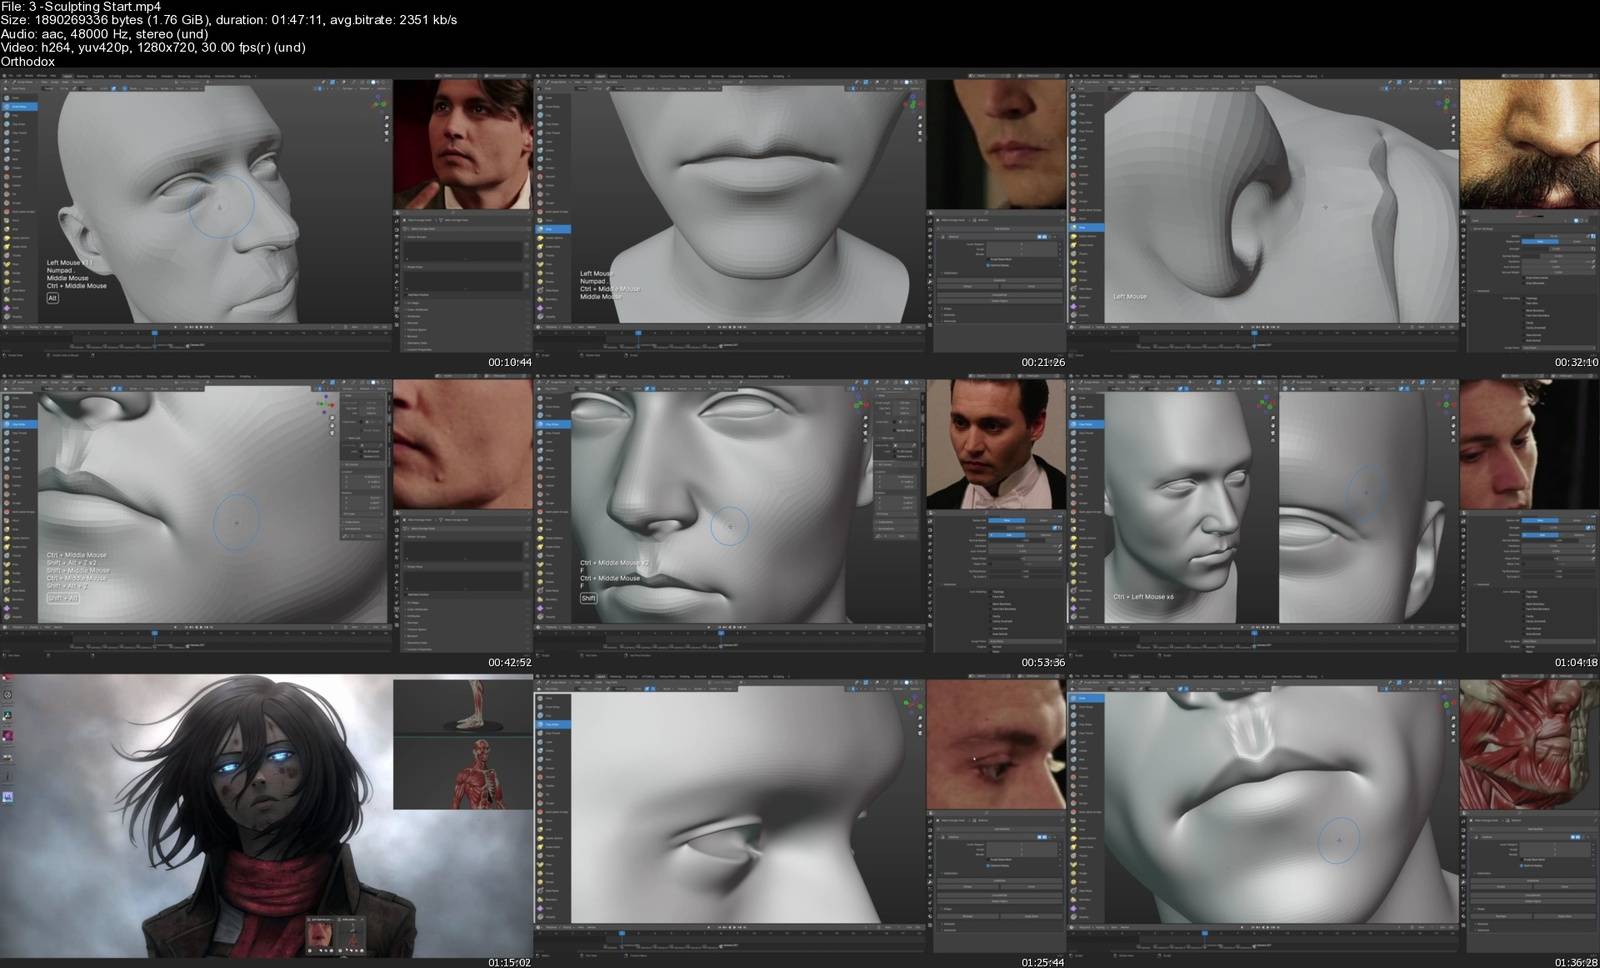Open Sculpt Plane dropdown in the 01:04:18 frame
The width and height of the screenshot is (1600, 968).
pyautogui.click(x=1555, y=641)
